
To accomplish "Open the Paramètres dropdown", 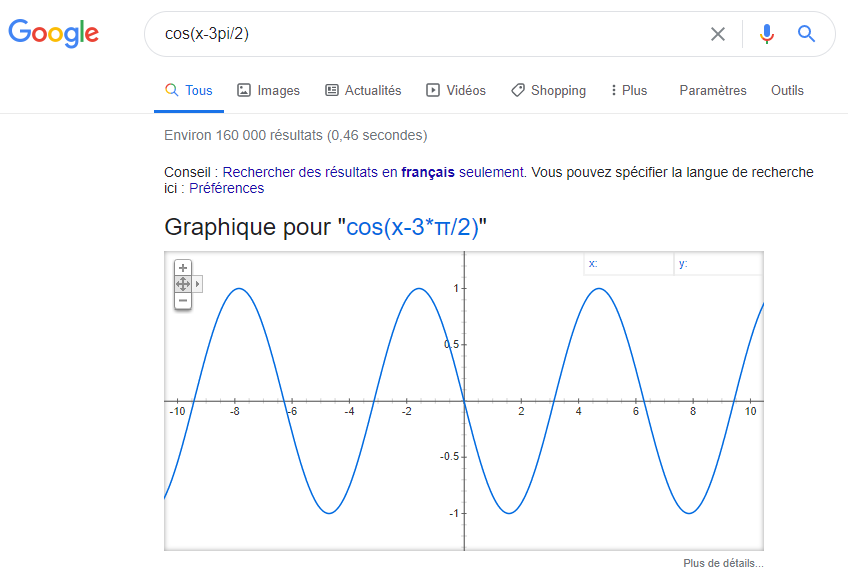I will point(712,90).
